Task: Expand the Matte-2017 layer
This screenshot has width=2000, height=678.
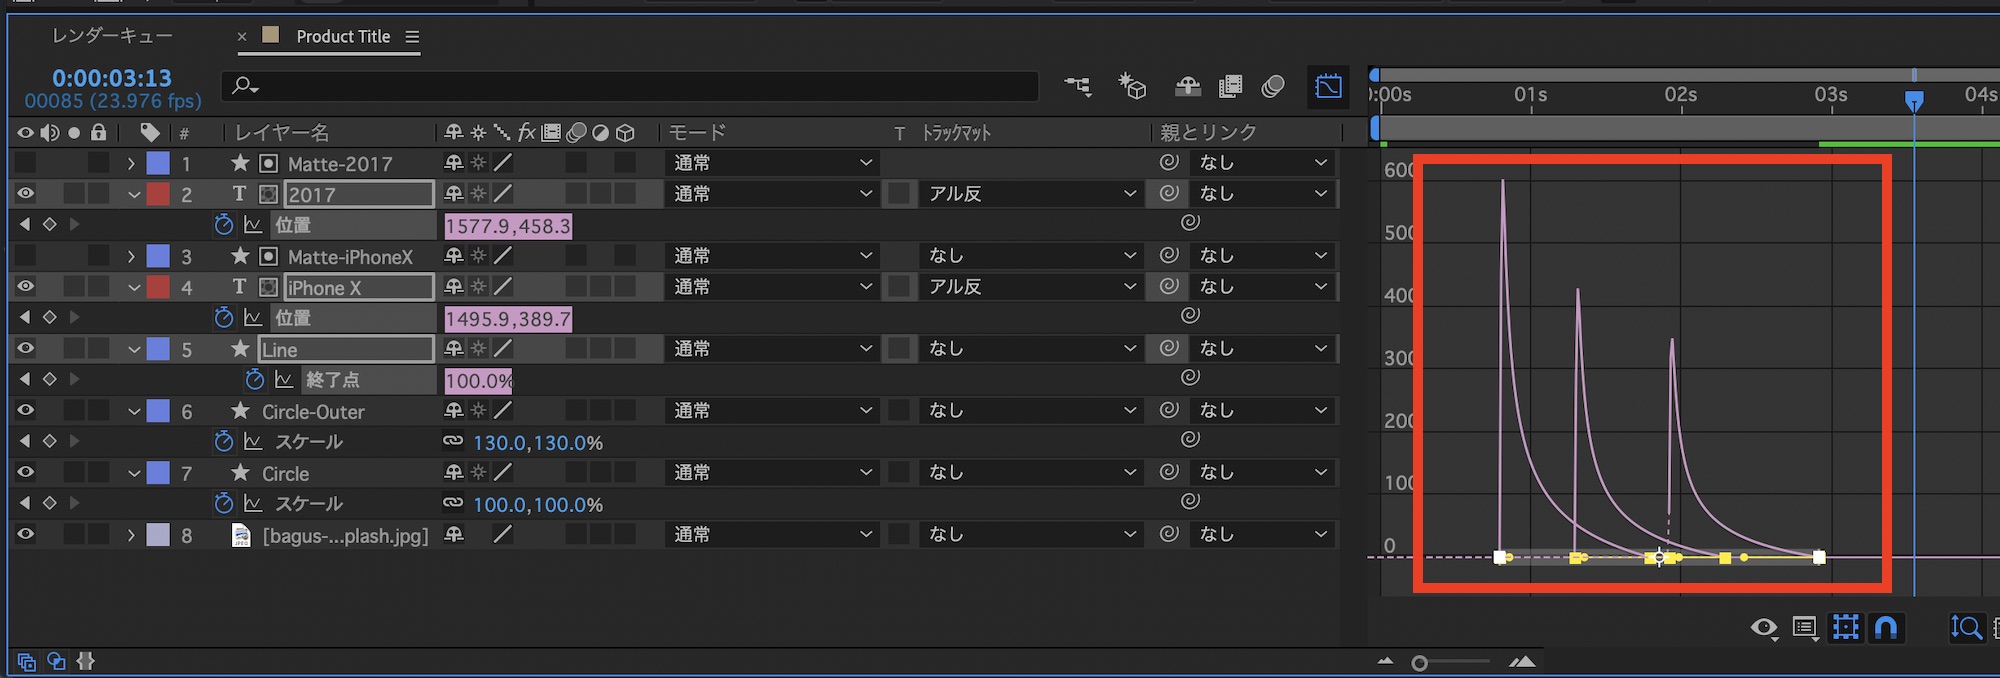Action: tap(131, 163)
